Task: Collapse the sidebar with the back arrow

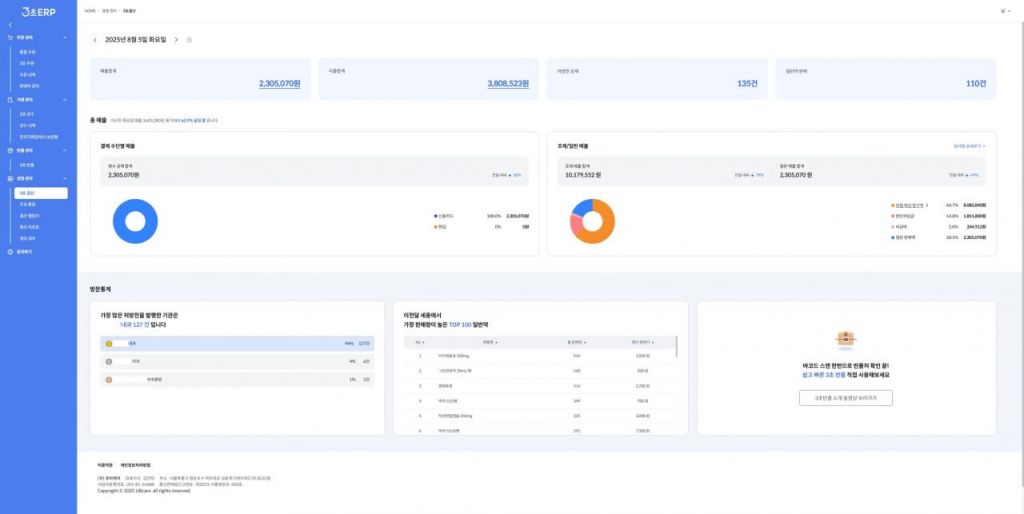Action: coord(10,24)
